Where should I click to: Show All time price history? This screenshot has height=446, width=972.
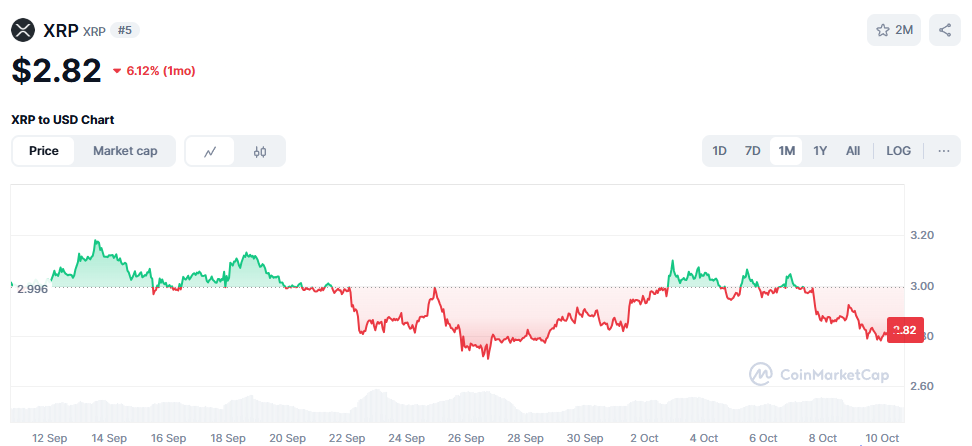pyautogui.click(x=852, y=151)
